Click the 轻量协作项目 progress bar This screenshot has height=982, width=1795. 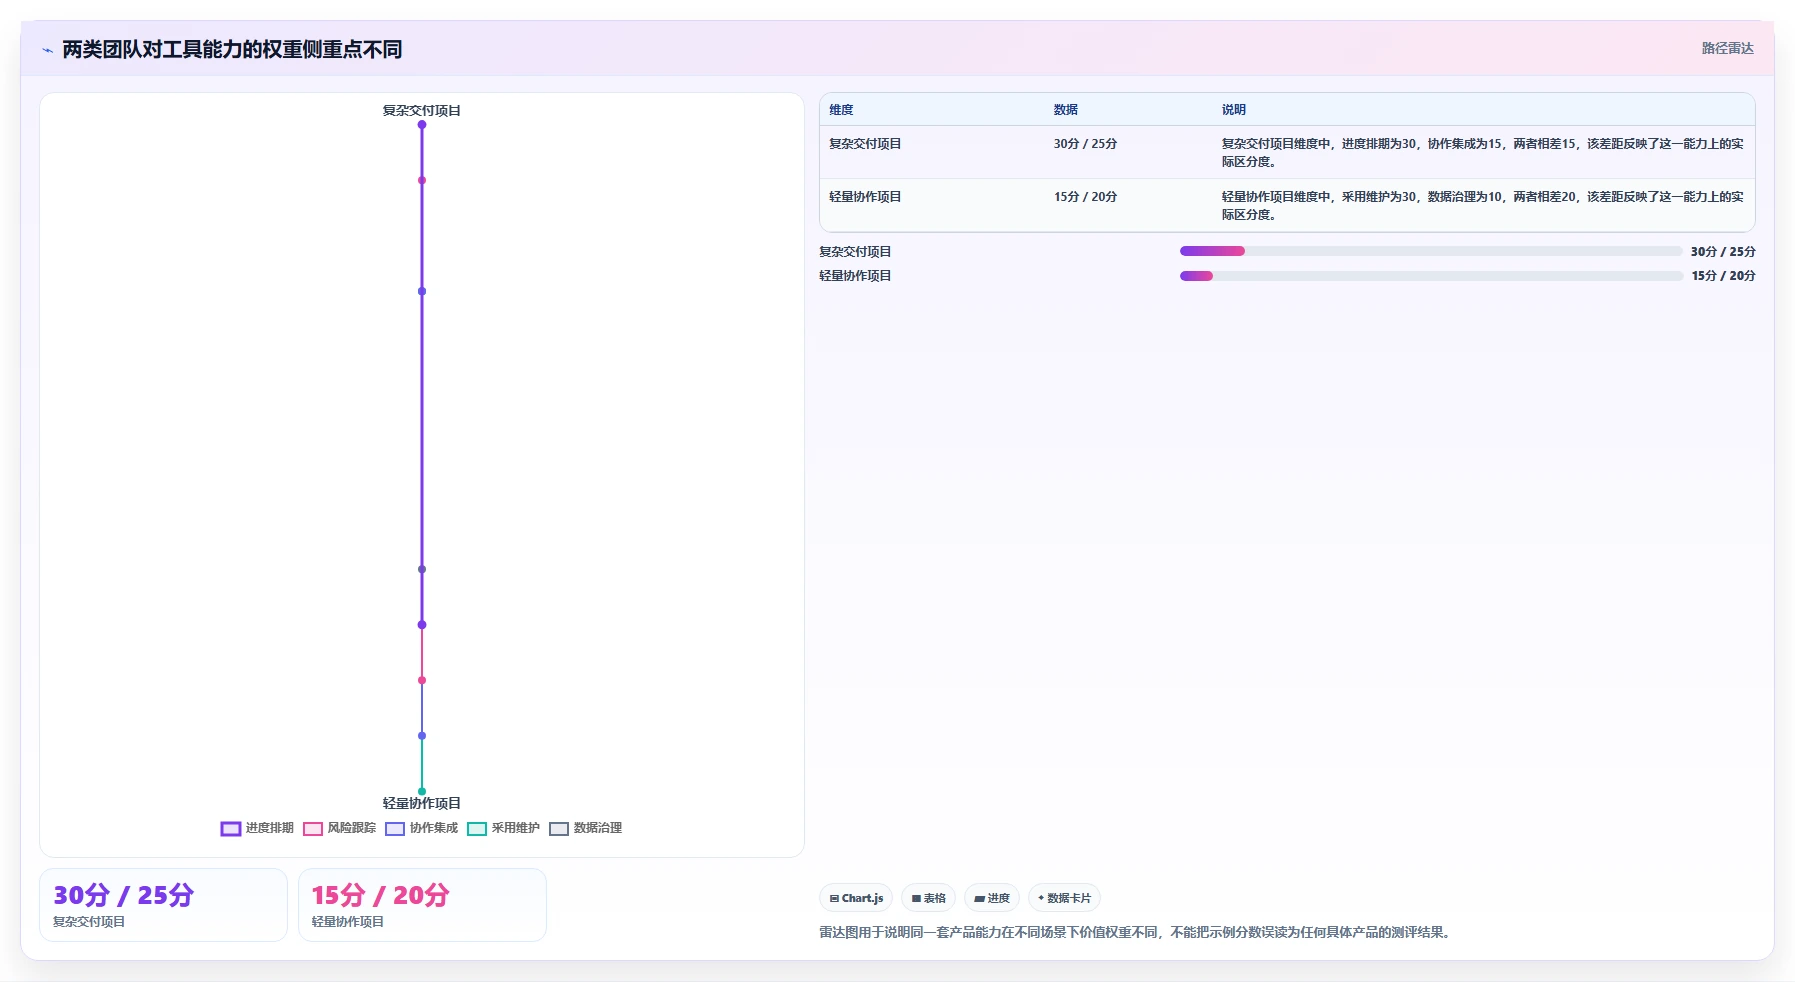[1431, 276]
